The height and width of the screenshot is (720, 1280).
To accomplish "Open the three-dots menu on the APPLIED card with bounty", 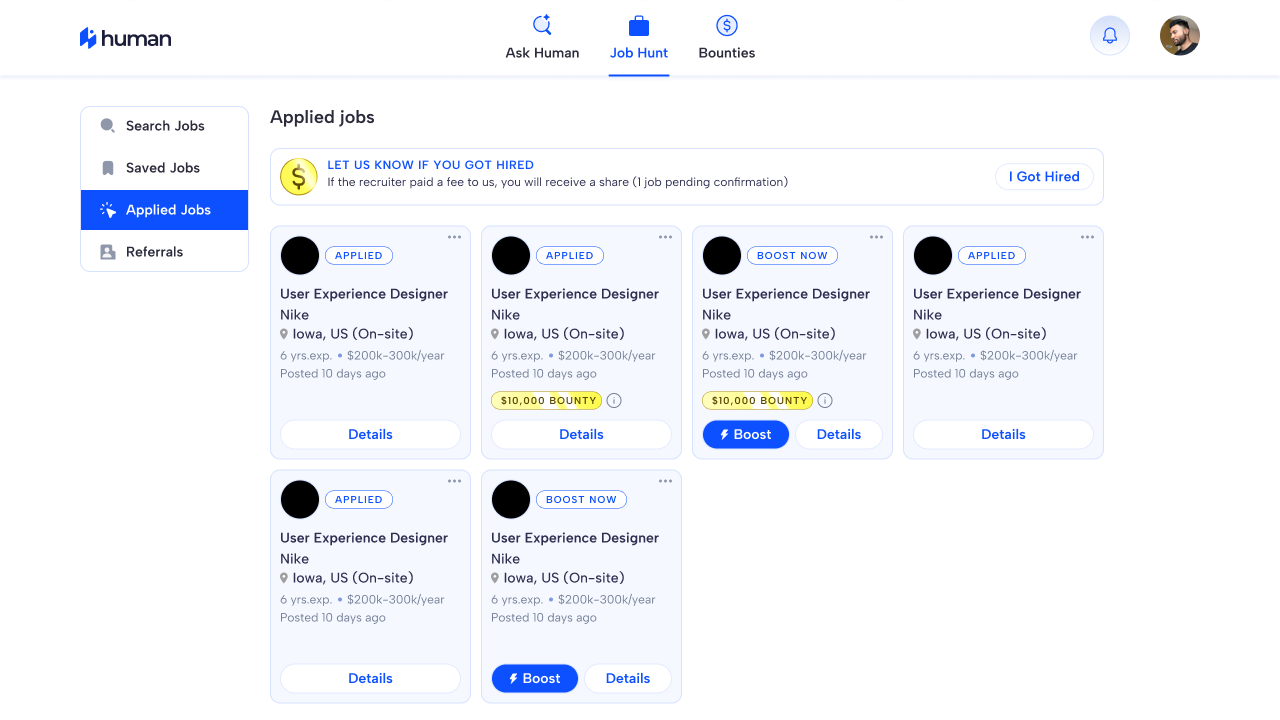I will pyautogui.click(x=665, y=237).
